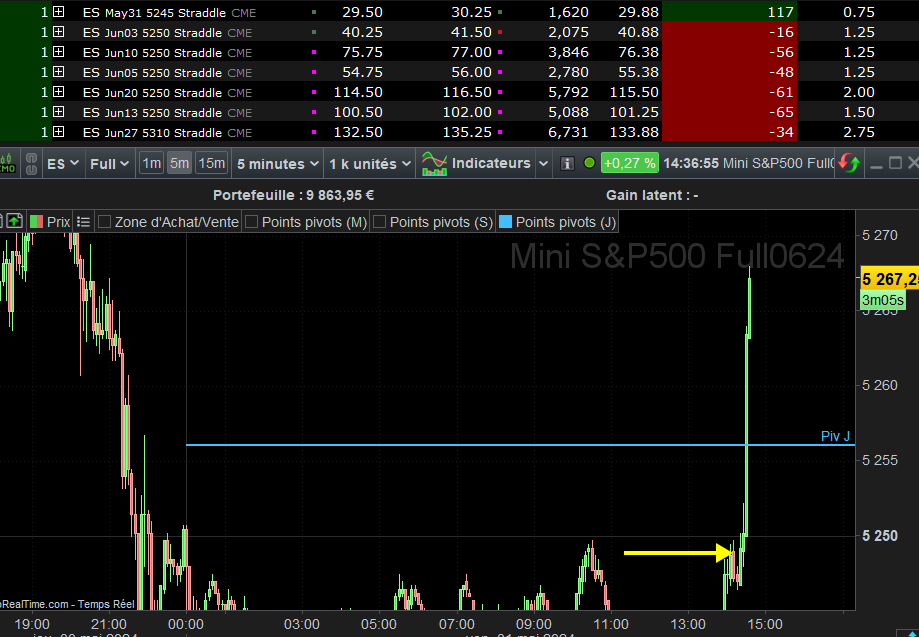Click the Piv J pivot line label
This screenshot has width=919, height=637.
[835, 436]
